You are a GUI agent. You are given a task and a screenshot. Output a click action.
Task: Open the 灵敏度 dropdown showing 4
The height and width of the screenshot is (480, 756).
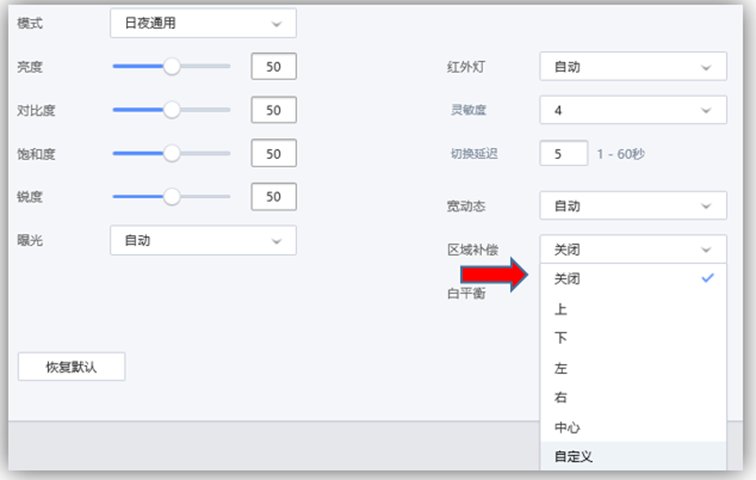click(x=632, y=110)
